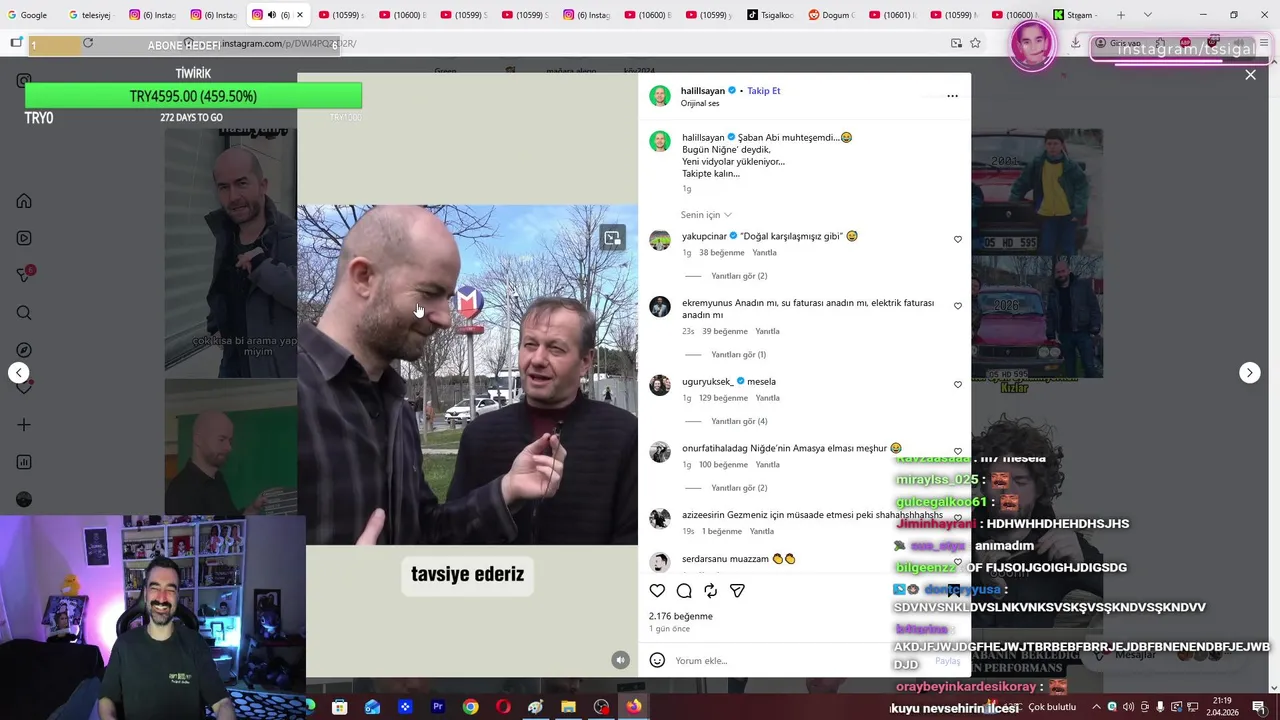Open 2.176 beğenme likes list

click(681, 616)
